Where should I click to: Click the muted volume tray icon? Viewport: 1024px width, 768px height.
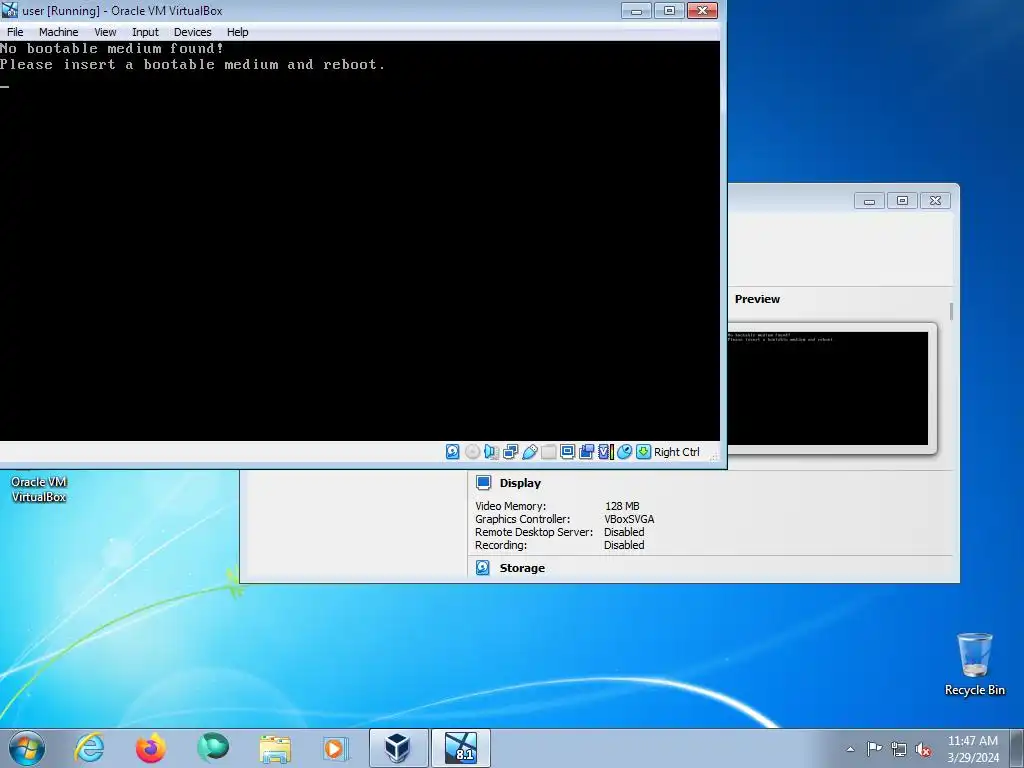point(923,749)
